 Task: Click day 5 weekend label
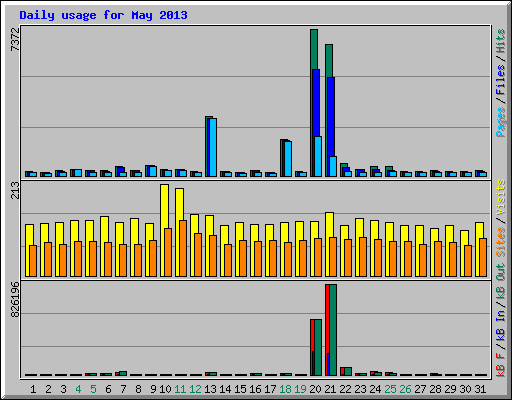[x=93, y=389]
